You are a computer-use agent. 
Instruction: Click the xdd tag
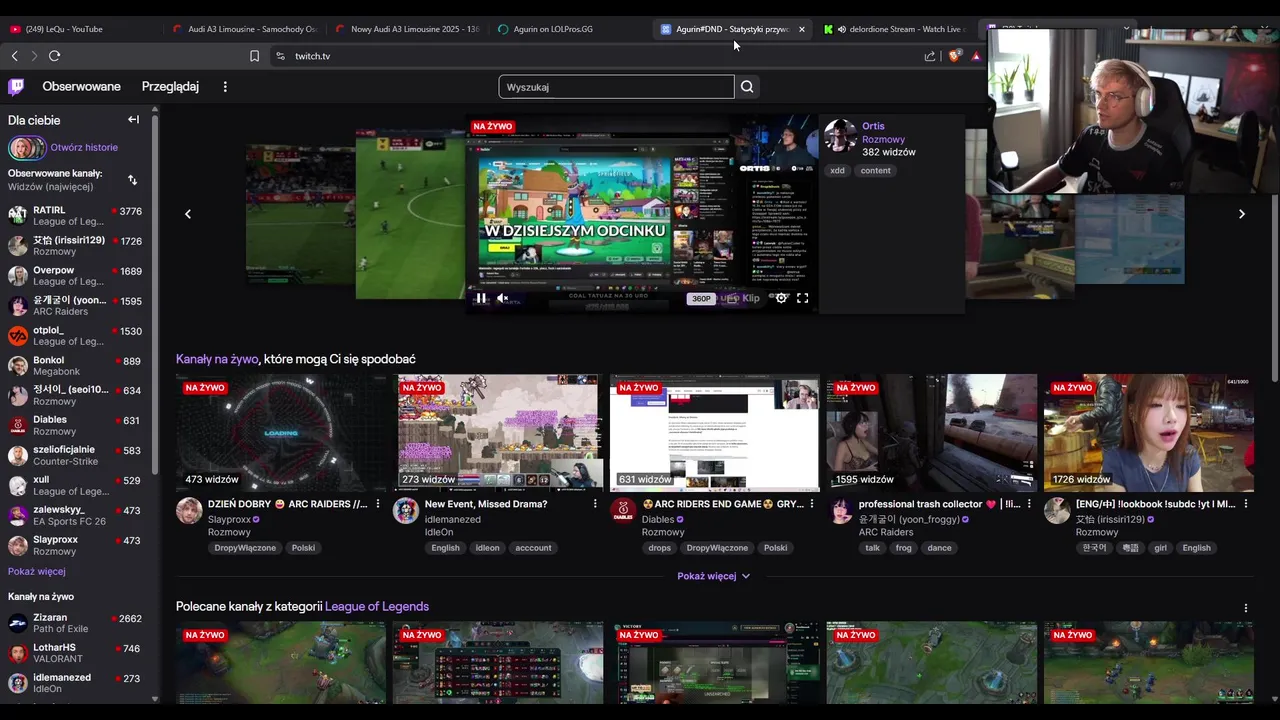coord(838,171)
